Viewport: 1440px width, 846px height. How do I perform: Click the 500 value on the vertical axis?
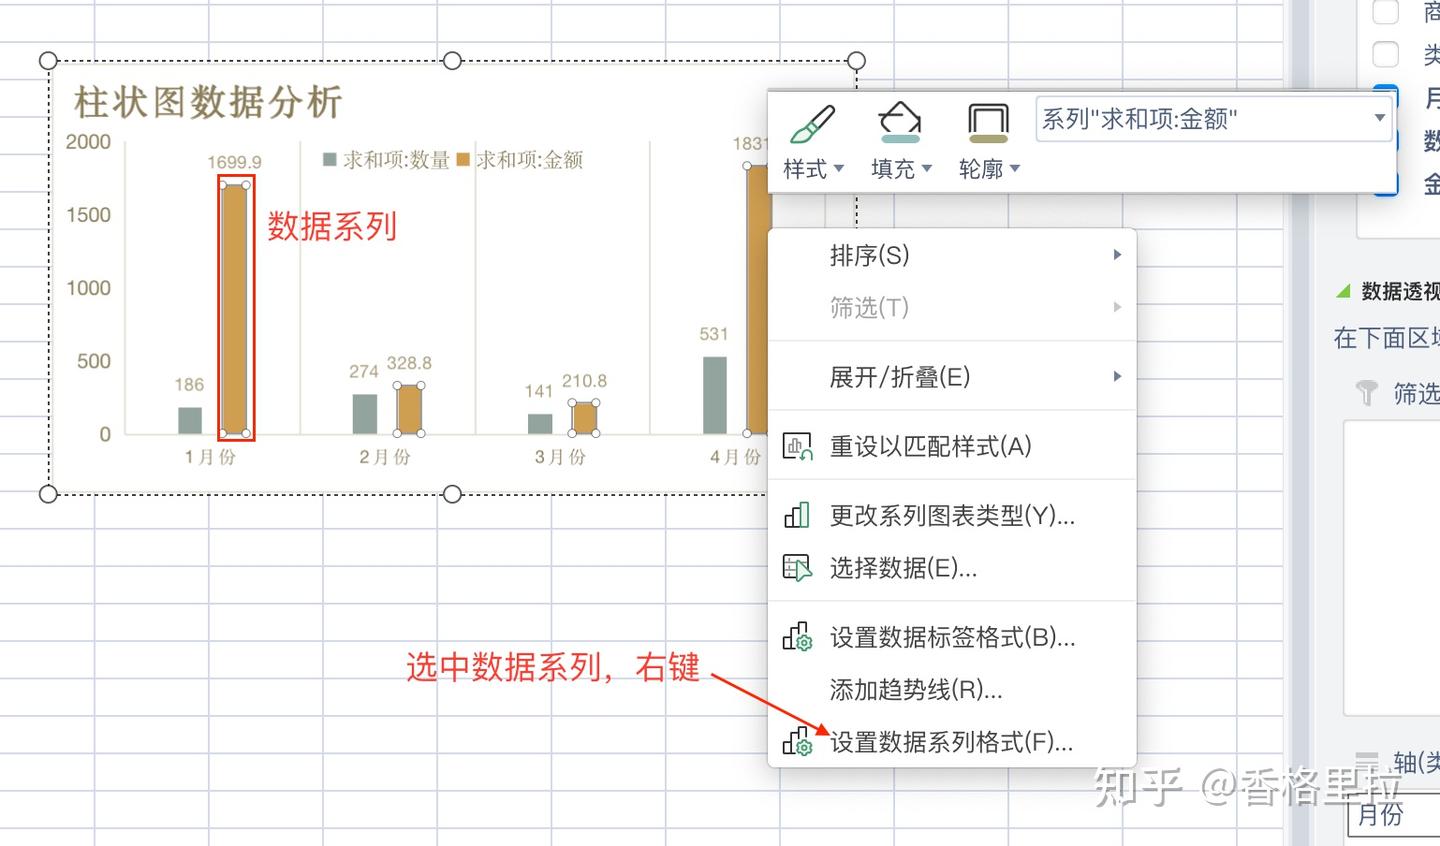(94, 361)
